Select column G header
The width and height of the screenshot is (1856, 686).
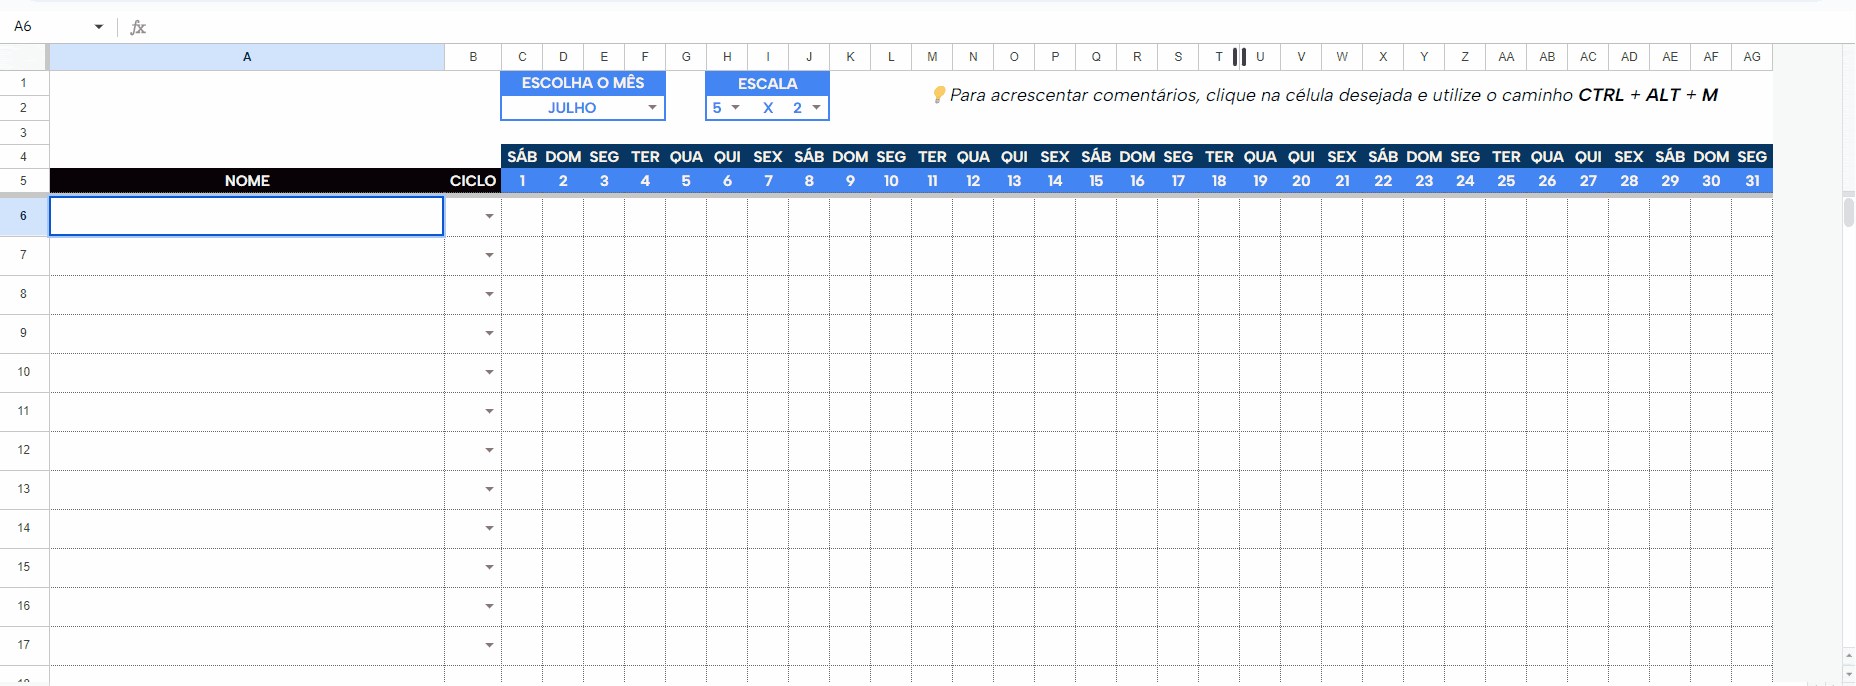(686, 57)
